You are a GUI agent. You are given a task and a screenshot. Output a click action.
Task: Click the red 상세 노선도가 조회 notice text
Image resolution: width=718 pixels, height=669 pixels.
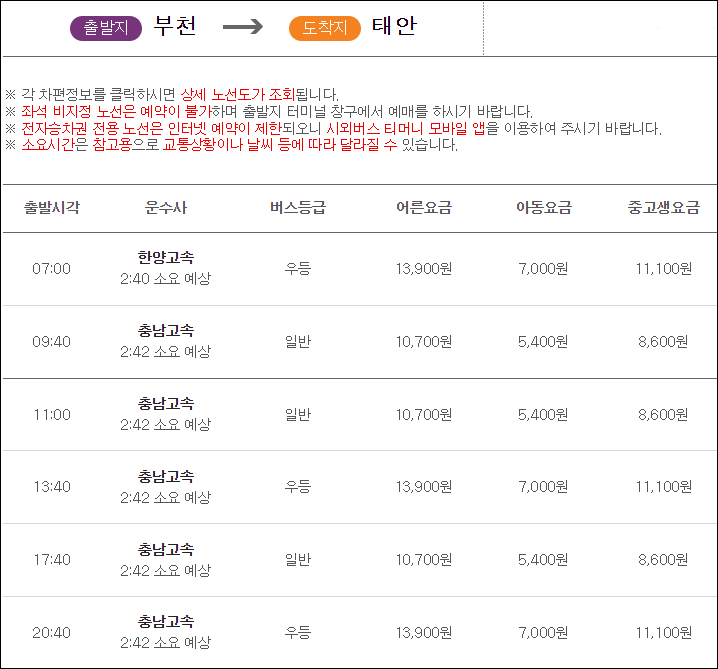tap(238, 94)
